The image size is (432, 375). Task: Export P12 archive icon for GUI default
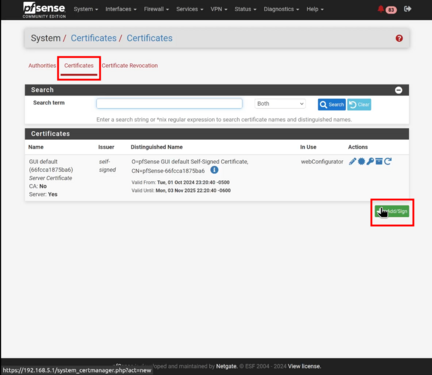pos(379,162)
